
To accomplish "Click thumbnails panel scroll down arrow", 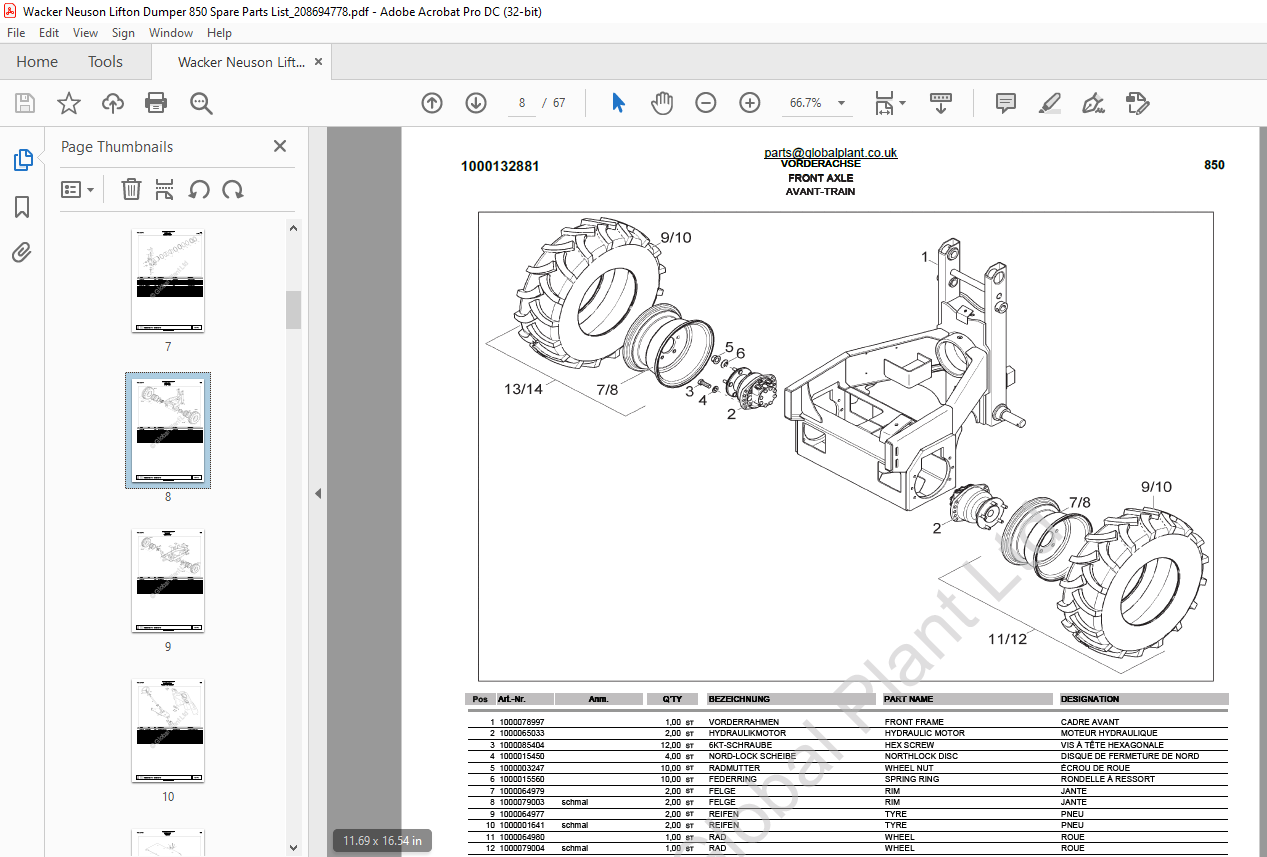I will pos(294,848).
